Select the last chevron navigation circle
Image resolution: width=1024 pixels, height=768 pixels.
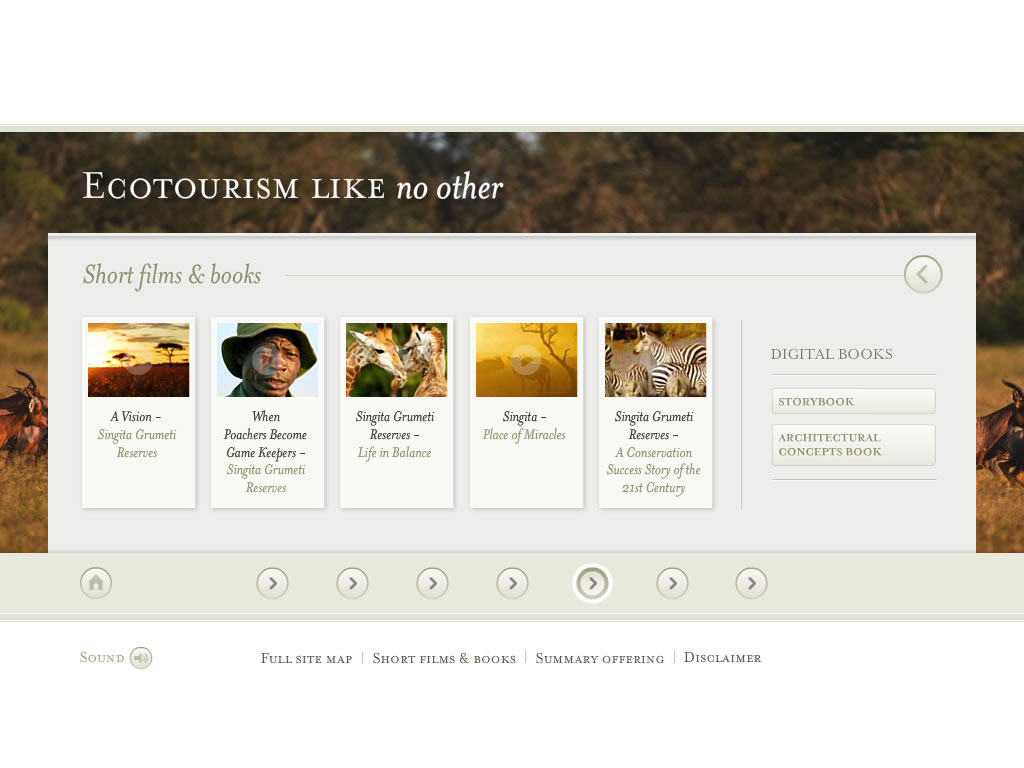point(751,583)
